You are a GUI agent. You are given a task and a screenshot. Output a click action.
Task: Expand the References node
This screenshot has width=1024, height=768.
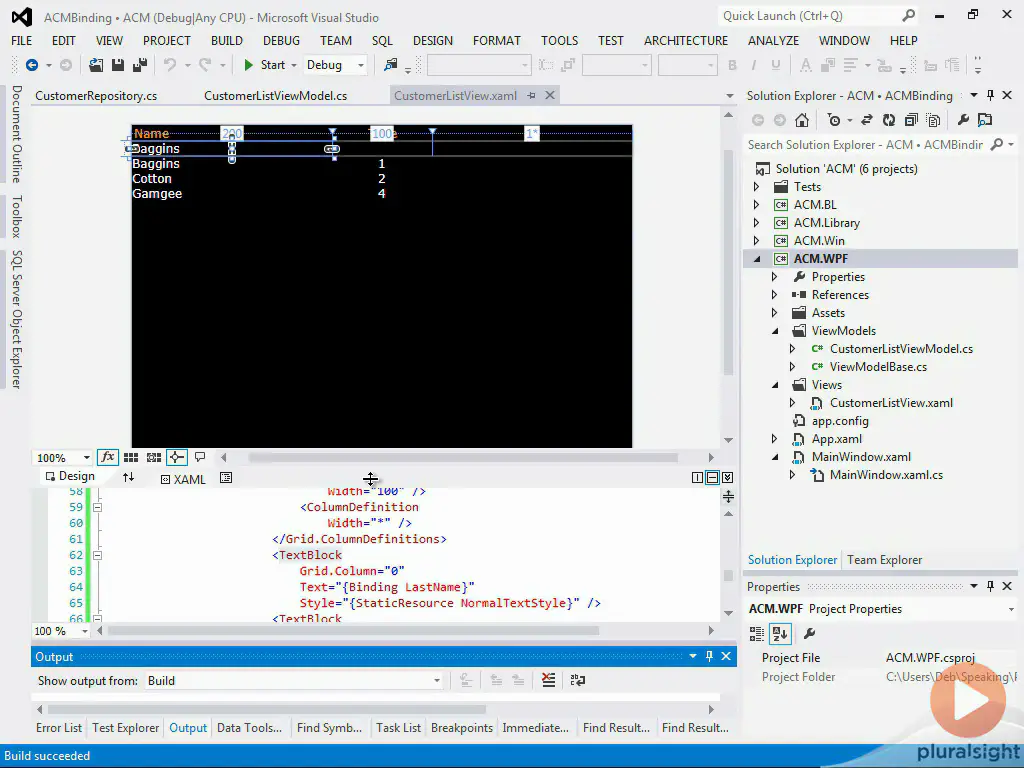click(775, 295)
